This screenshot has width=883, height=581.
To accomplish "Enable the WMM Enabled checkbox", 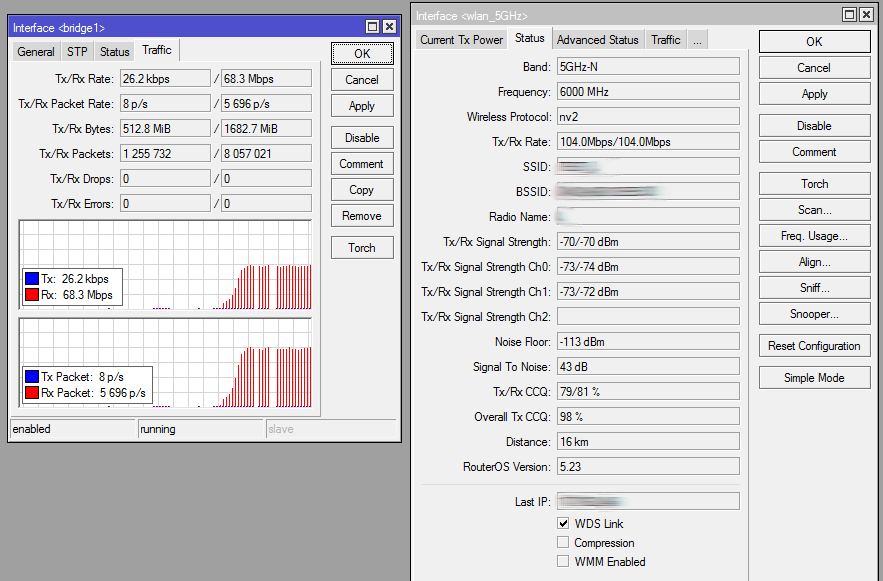I will pos(564,562).
